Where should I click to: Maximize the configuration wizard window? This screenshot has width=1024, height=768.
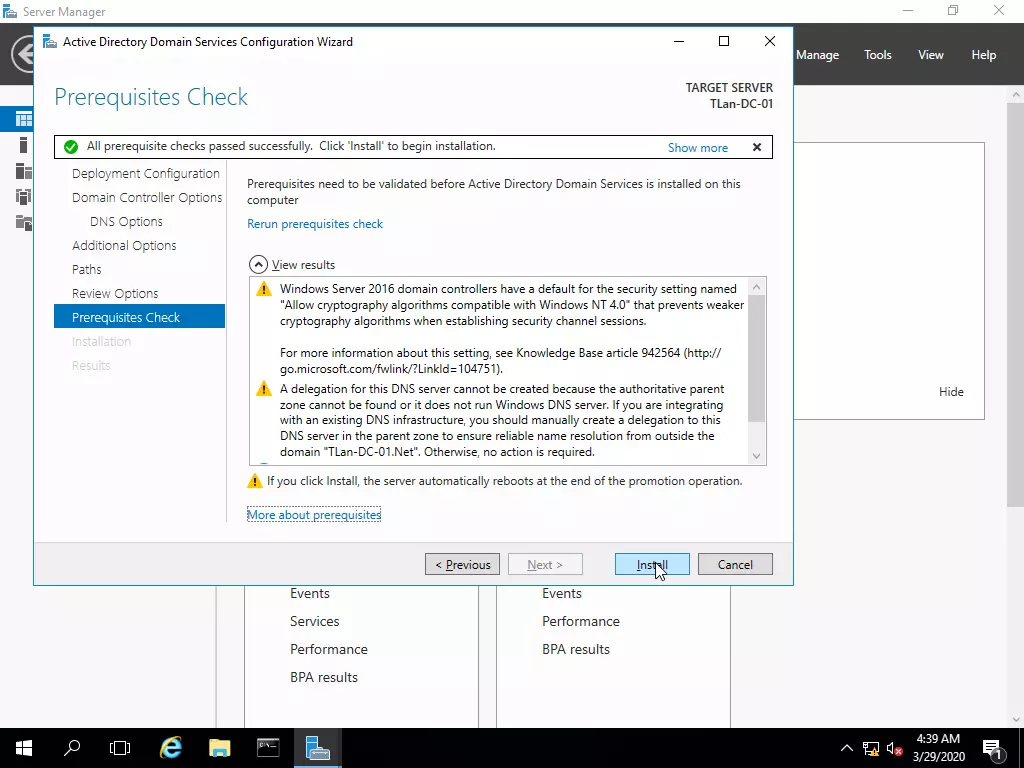[x=724, y=41]
